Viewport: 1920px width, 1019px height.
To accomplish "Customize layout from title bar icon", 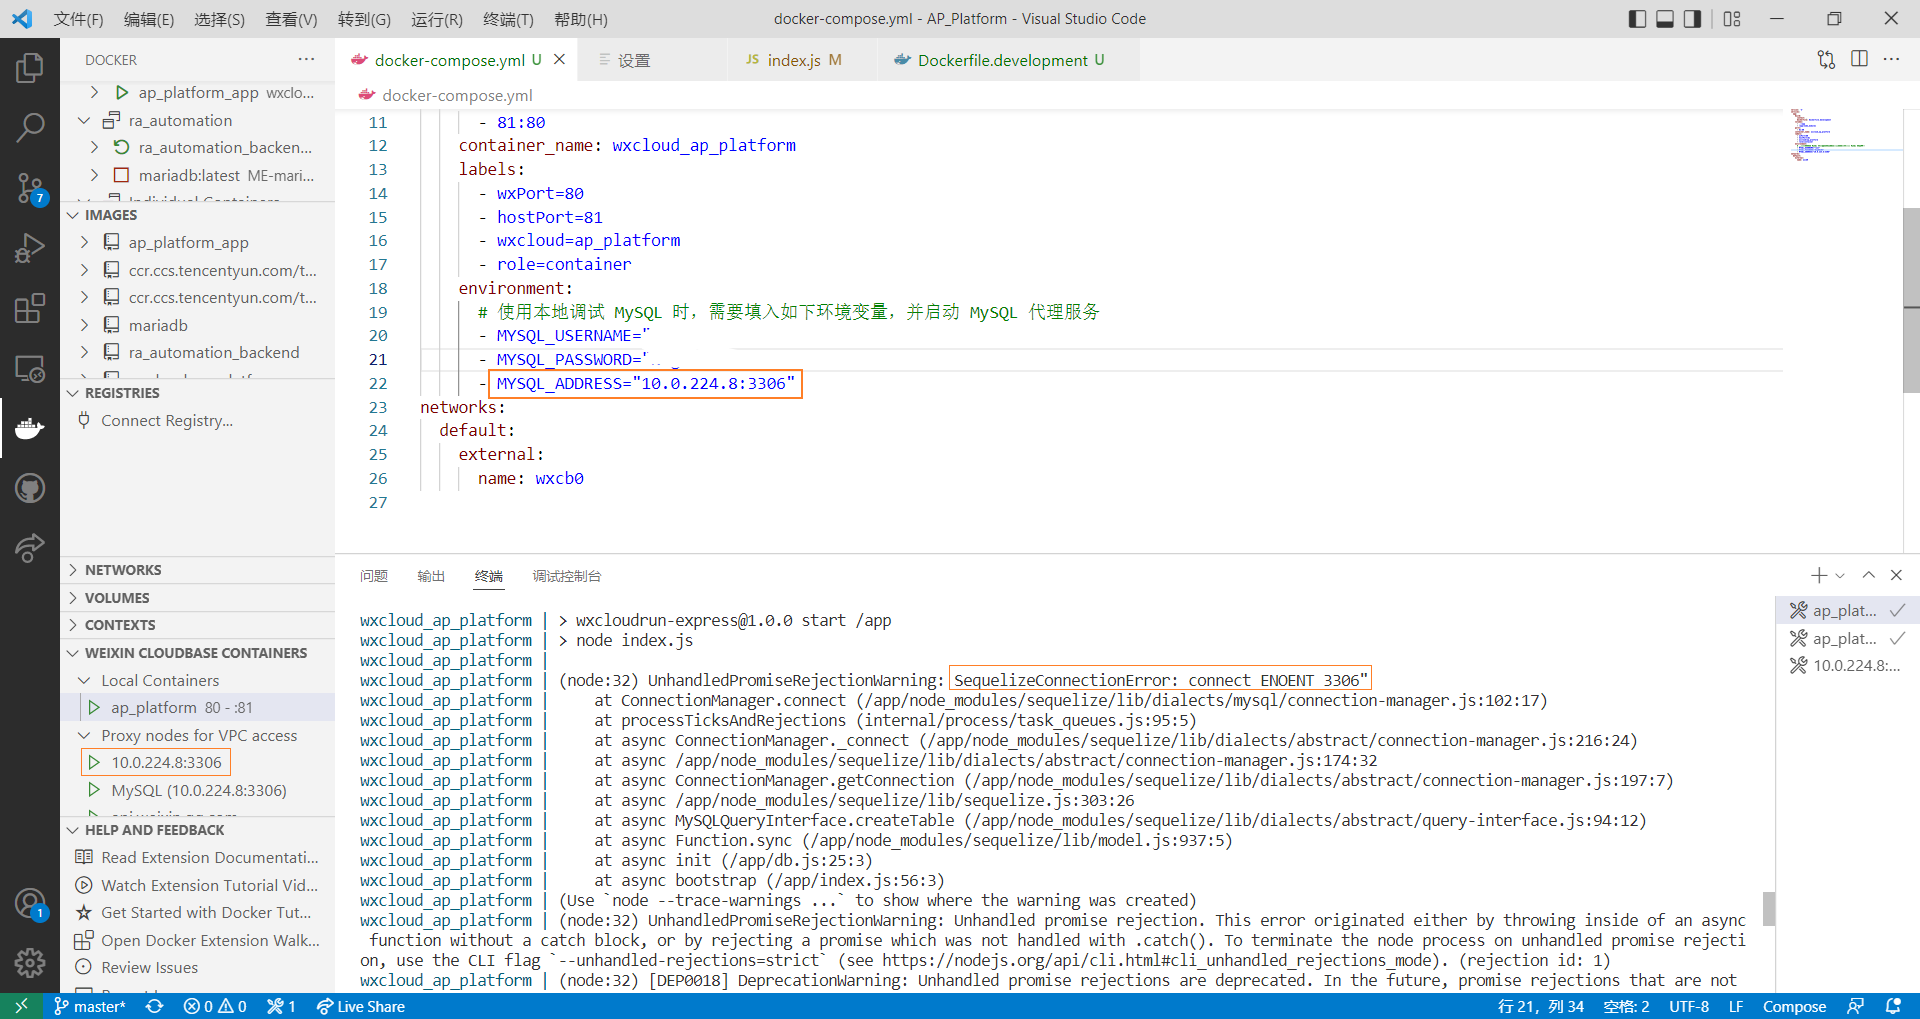I will tap(1732, 19).
